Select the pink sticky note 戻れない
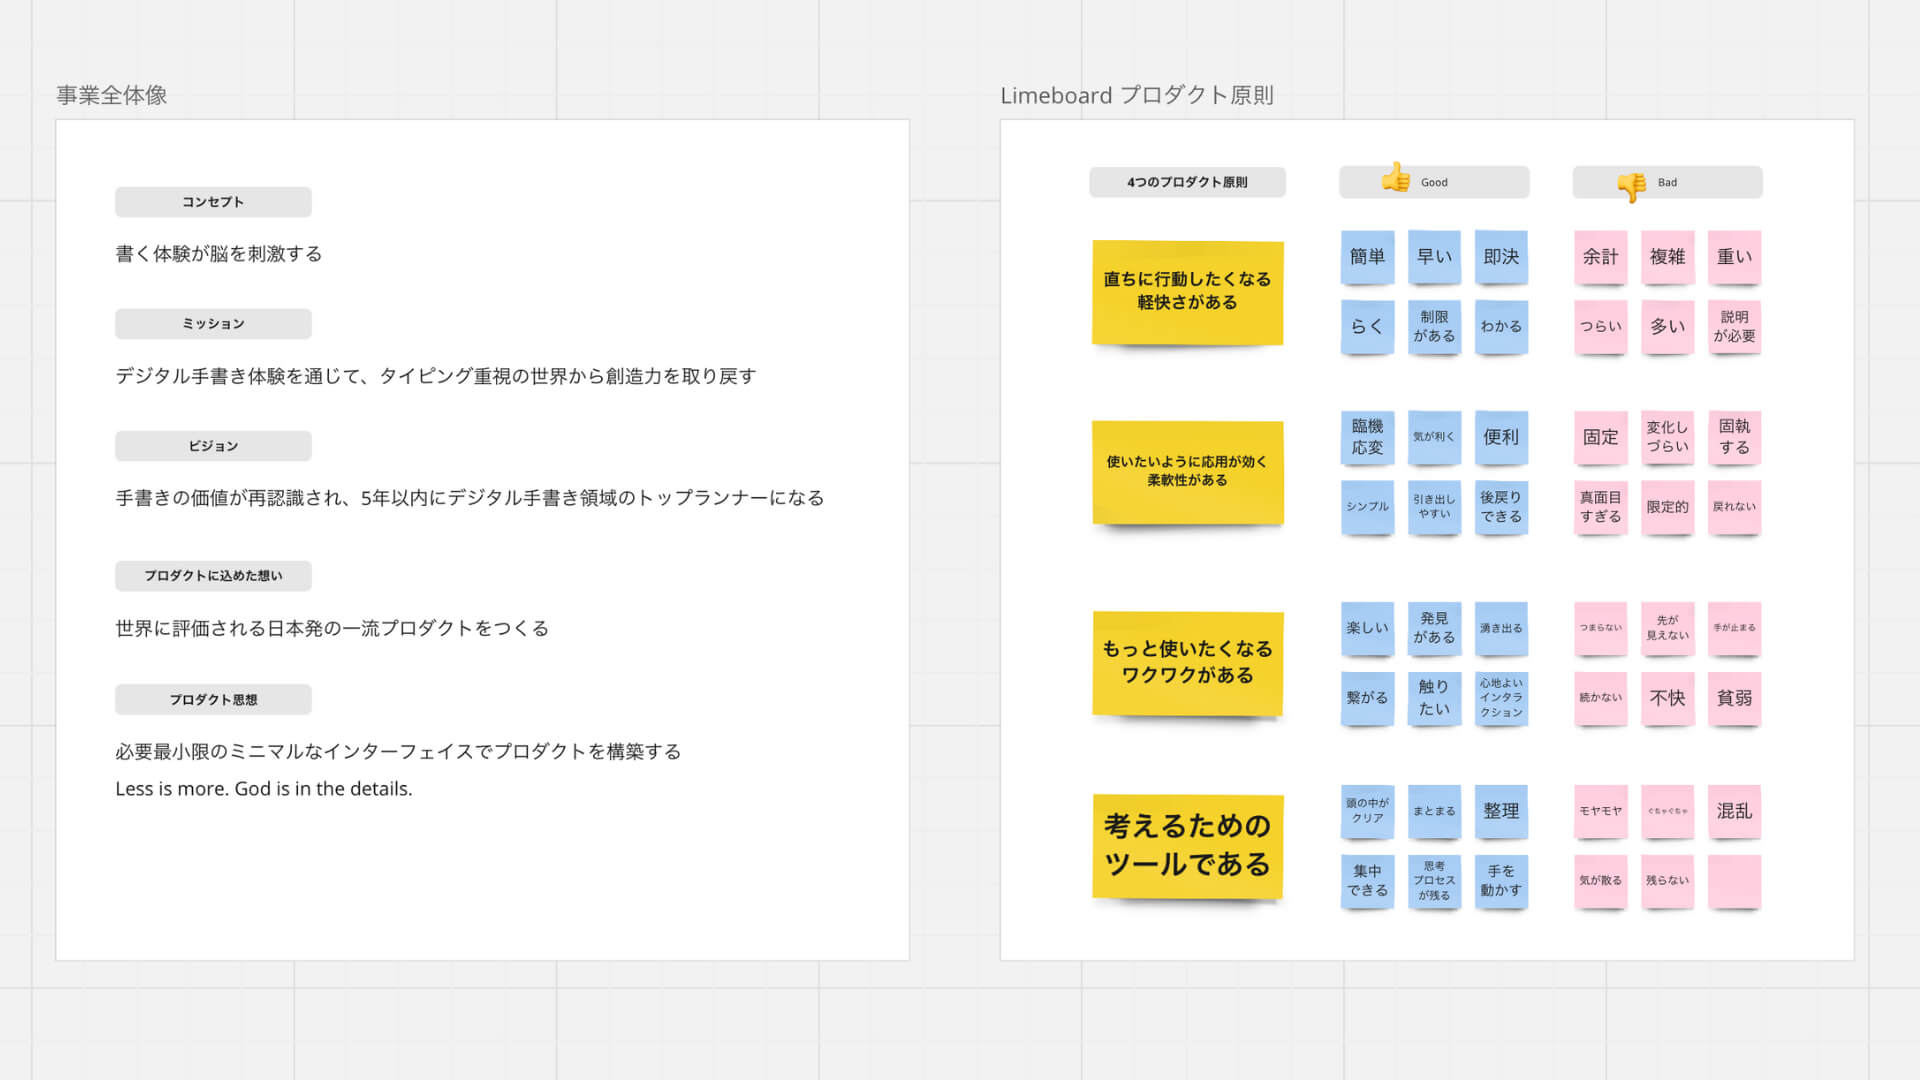This screenshot has width=1920, height=1080. tap(1735, 507)
